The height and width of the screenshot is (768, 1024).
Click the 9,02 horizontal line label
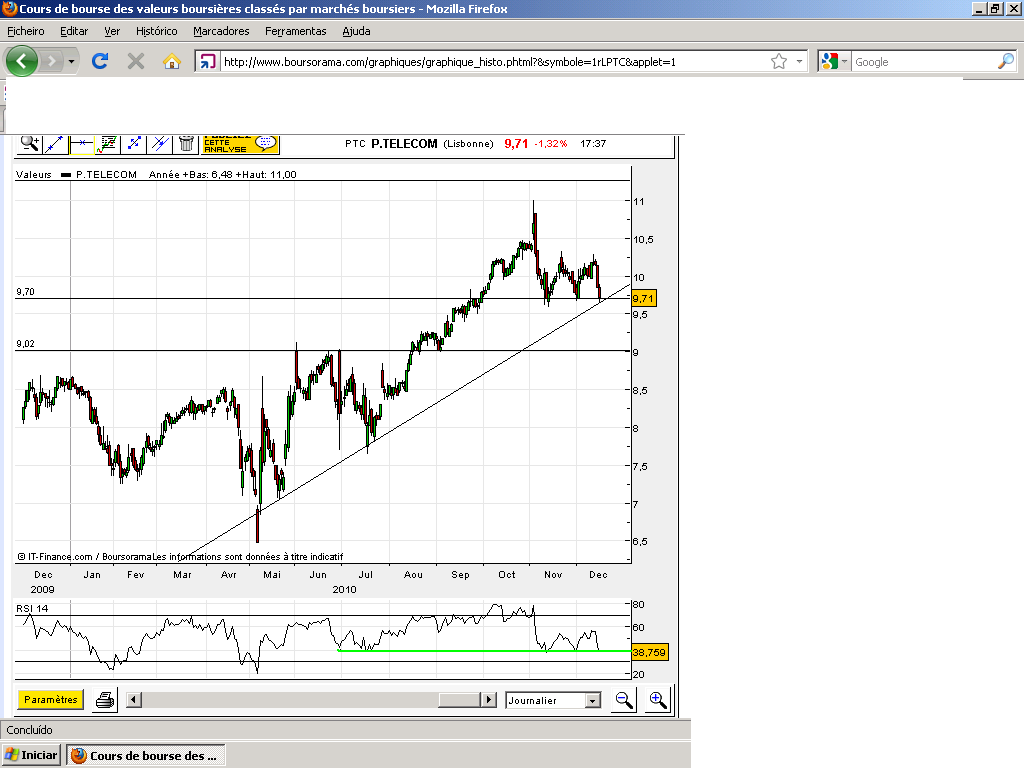coord(25,344)
